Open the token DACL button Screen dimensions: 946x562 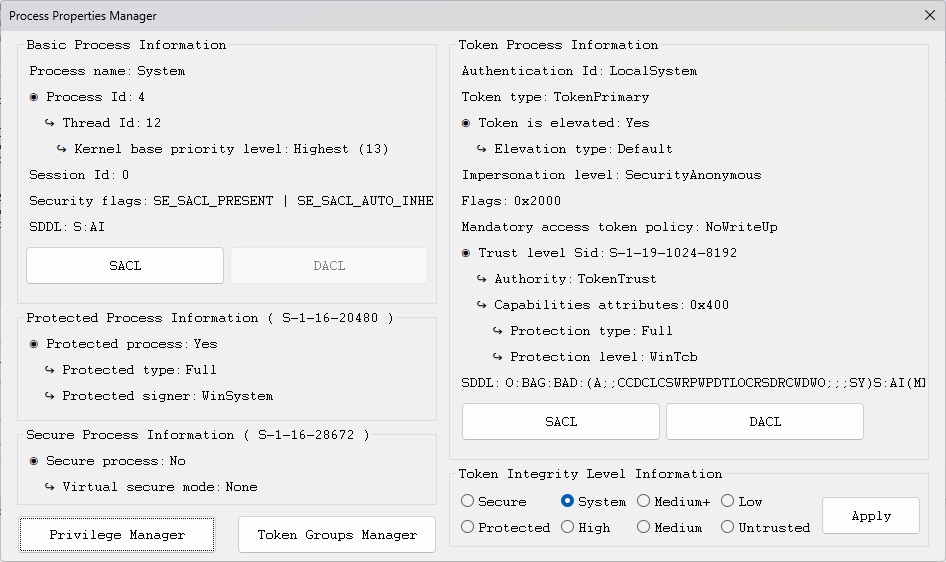765,422
